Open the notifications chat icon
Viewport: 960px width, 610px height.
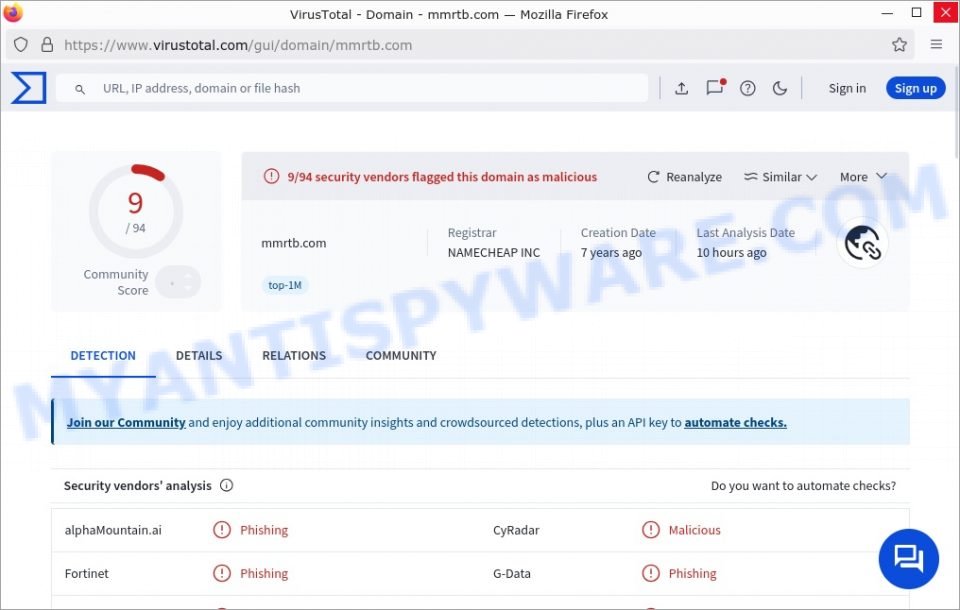714,88
